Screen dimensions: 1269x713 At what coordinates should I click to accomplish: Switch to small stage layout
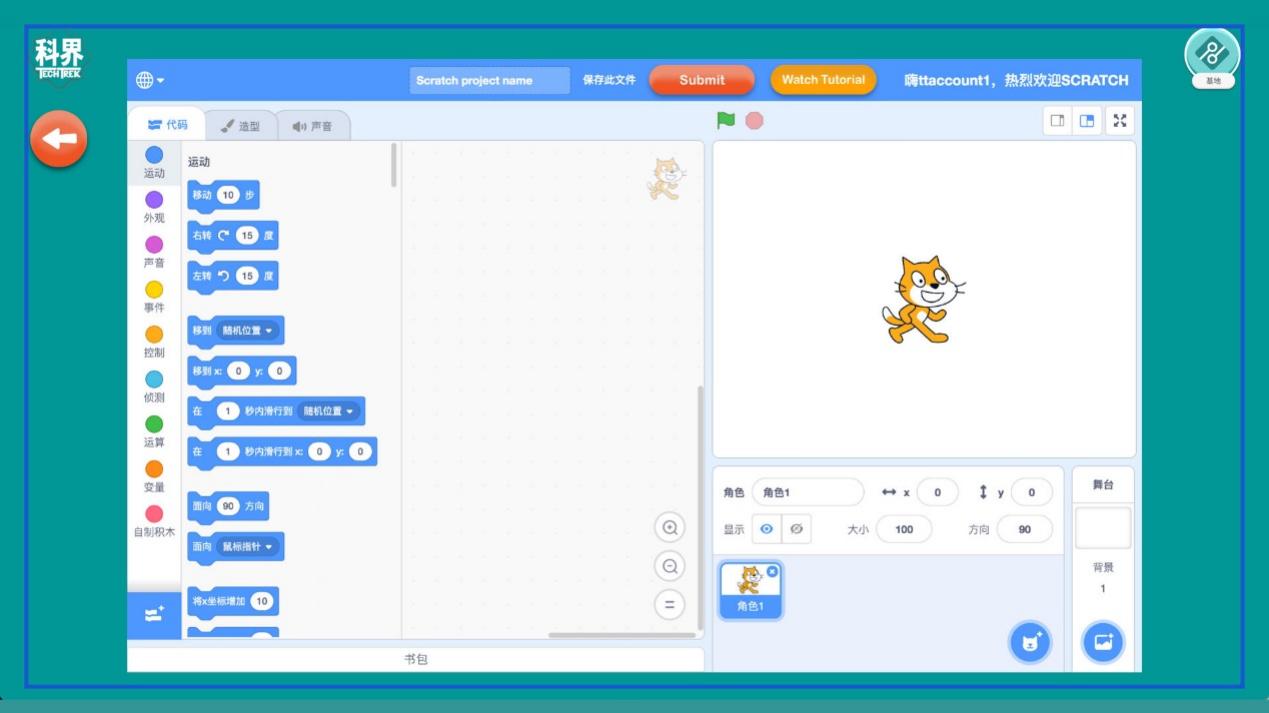pos(1057,121)
